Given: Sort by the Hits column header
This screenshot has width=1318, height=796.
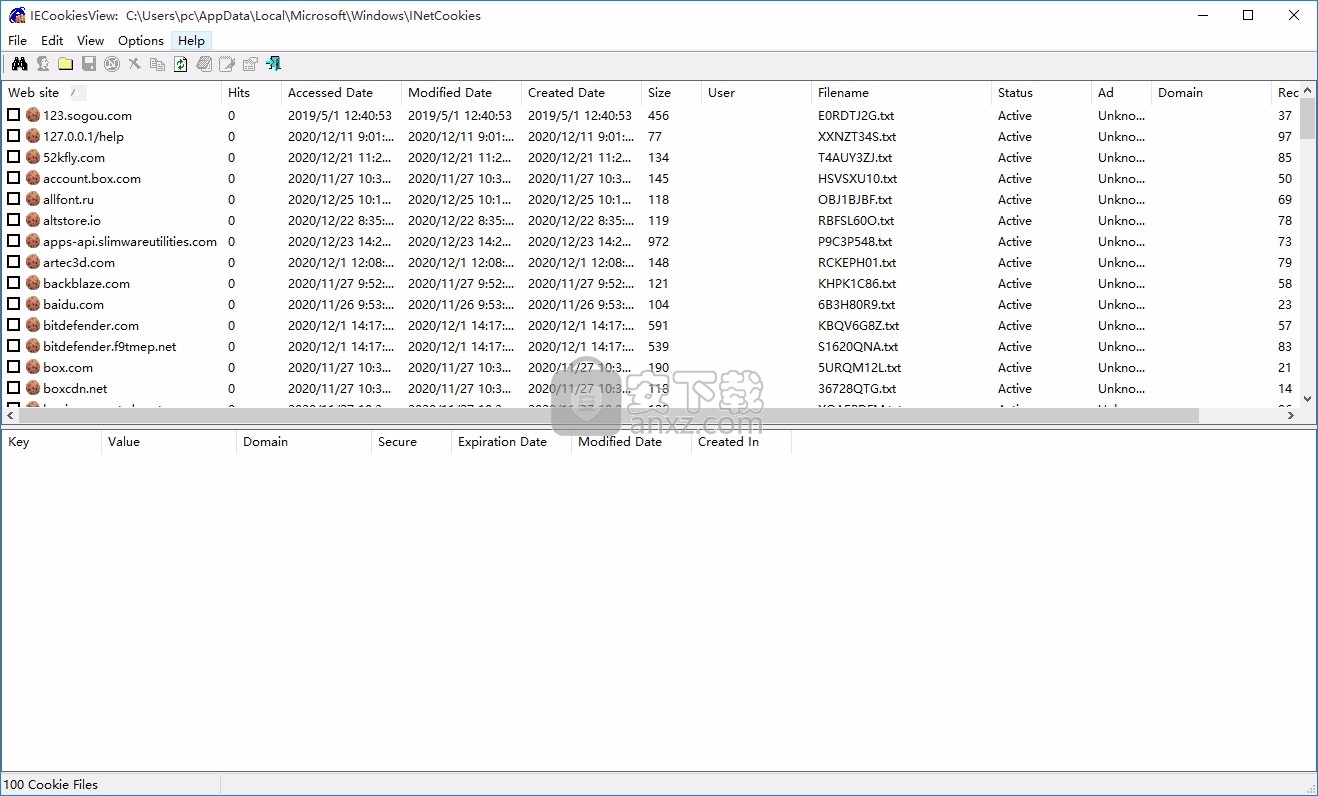Looking at the screenshot, I should click(x=251, y=92).
